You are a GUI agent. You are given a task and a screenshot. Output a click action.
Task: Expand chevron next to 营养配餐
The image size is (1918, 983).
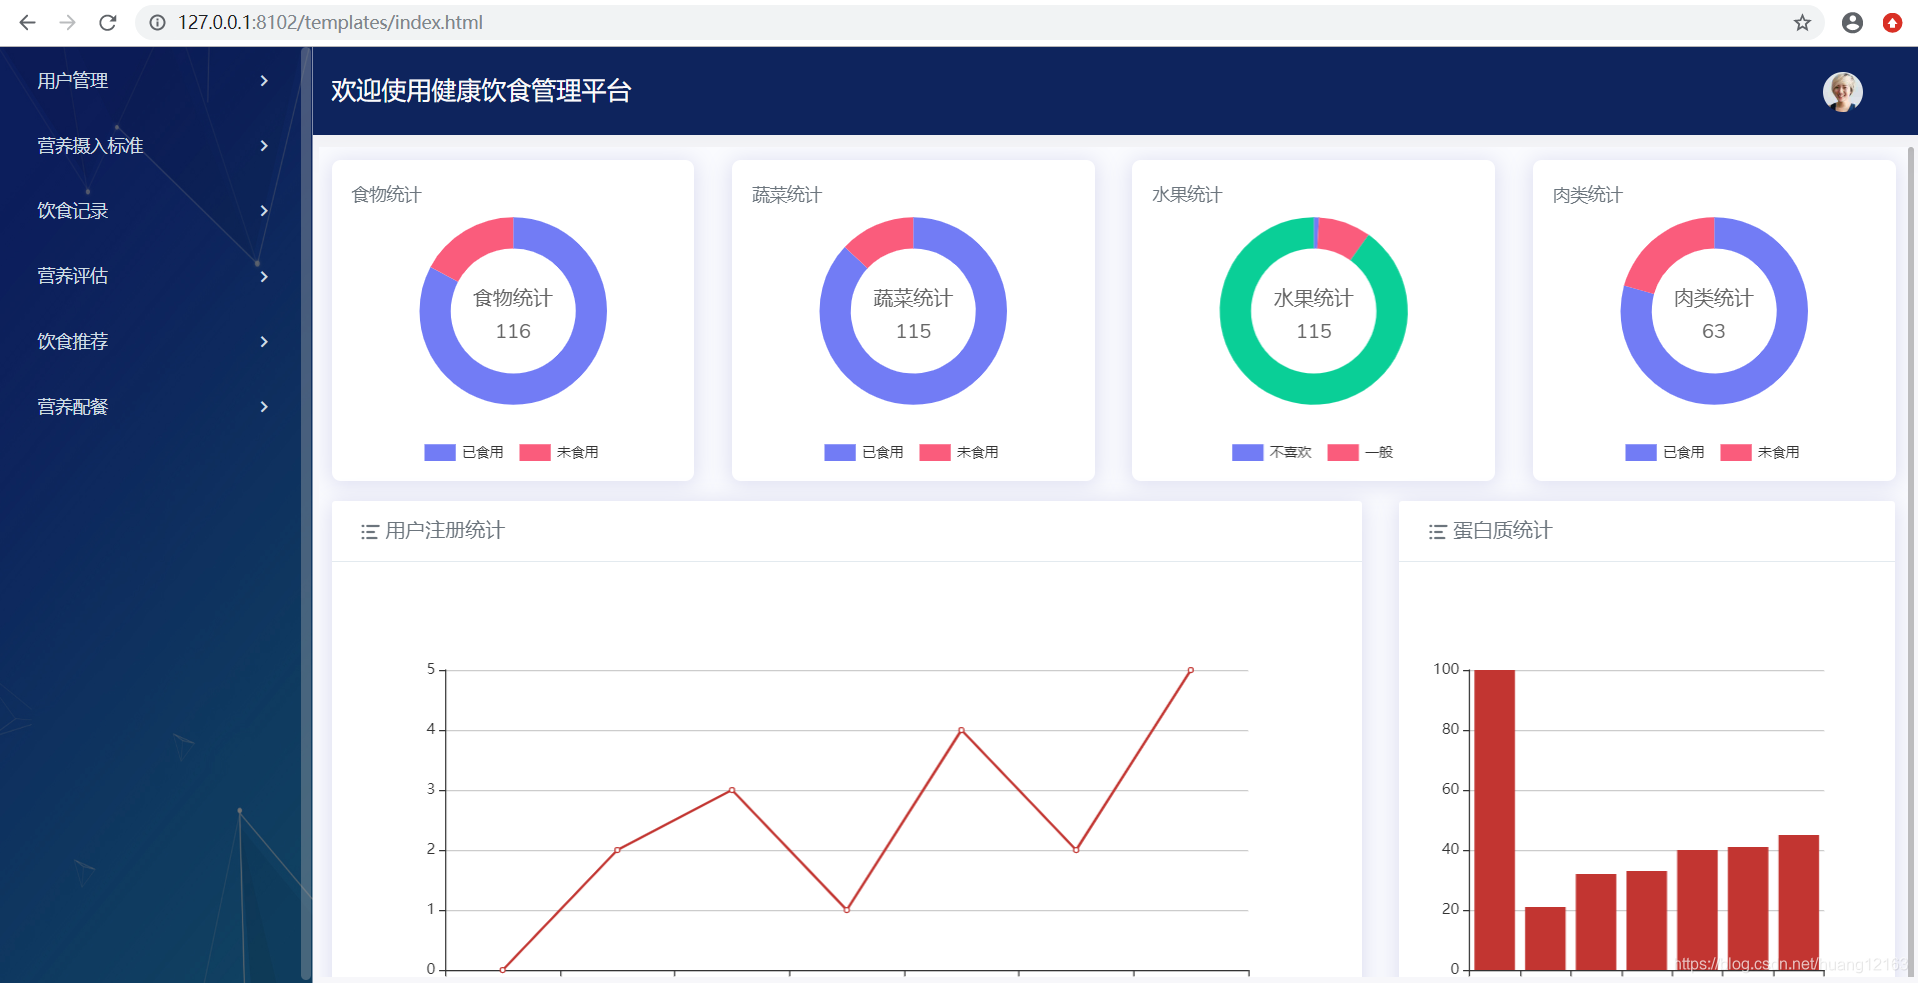click(264, 407)
